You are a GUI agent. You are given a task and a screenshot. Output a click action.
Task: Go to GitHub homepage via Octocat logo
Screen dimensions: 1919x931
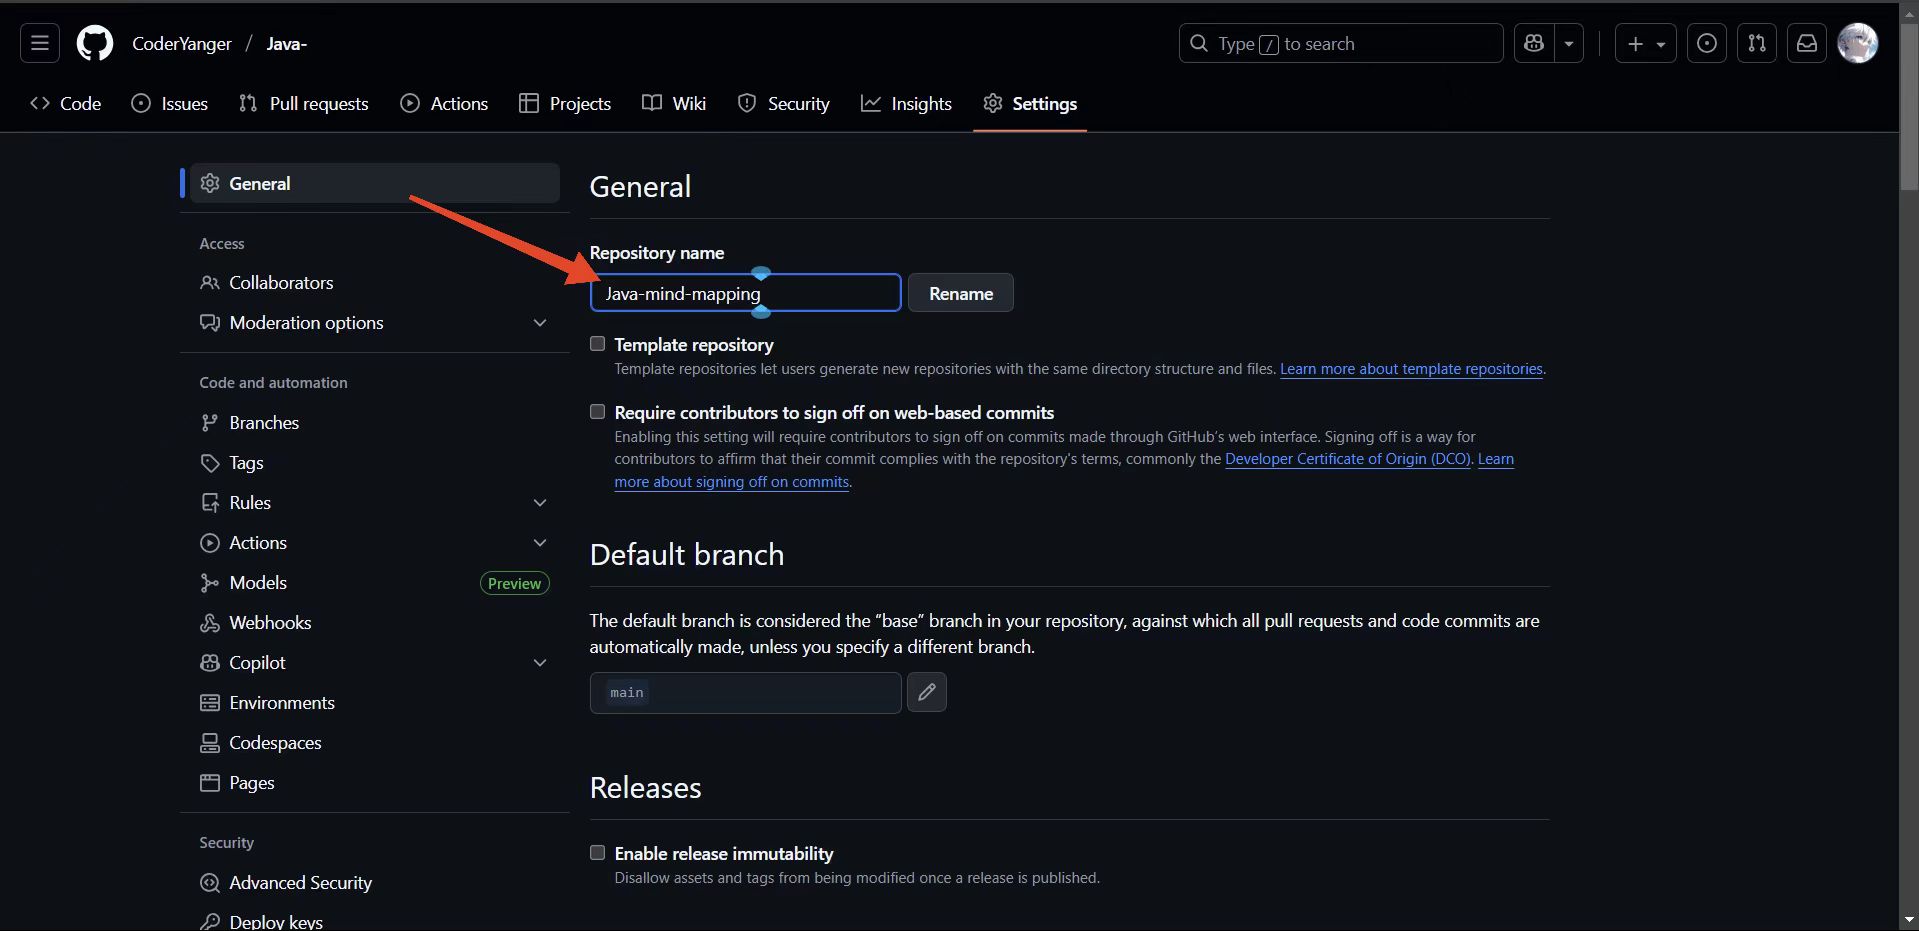[95, 43]
